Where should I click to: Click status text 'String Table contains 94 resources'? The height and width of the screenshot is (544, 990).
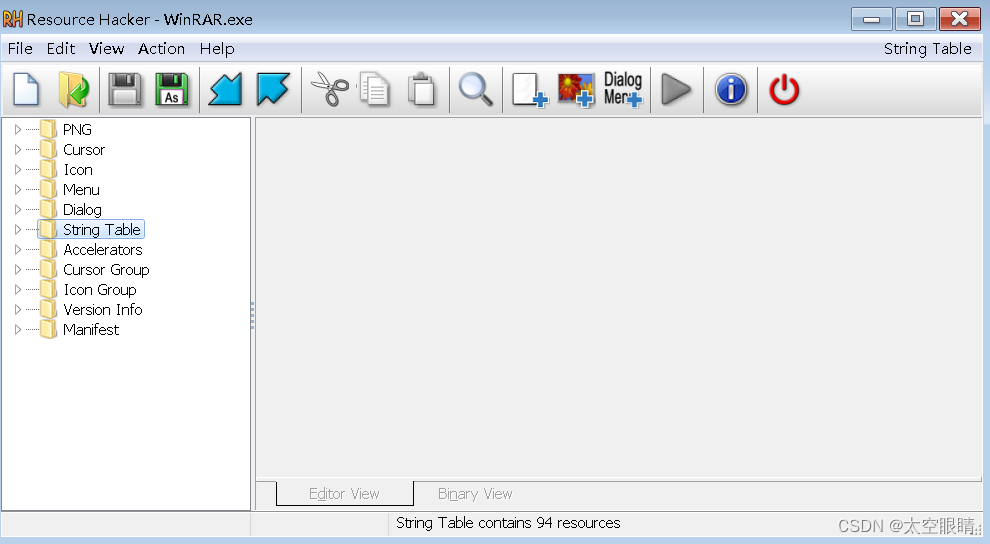[x=508, y=523]
